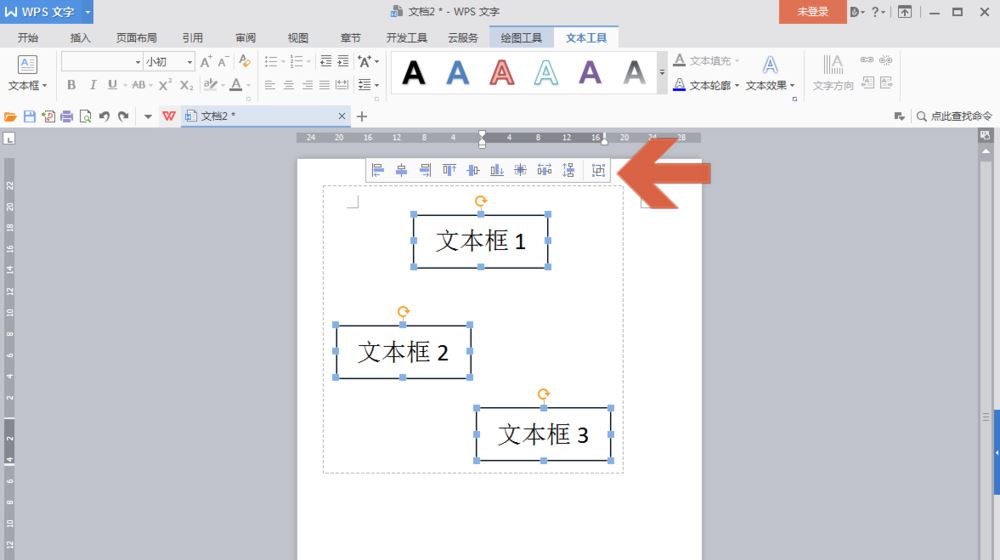Screen dimensions: 1000x560
Task: Select the purple WordArt A style
Action: 590,73
